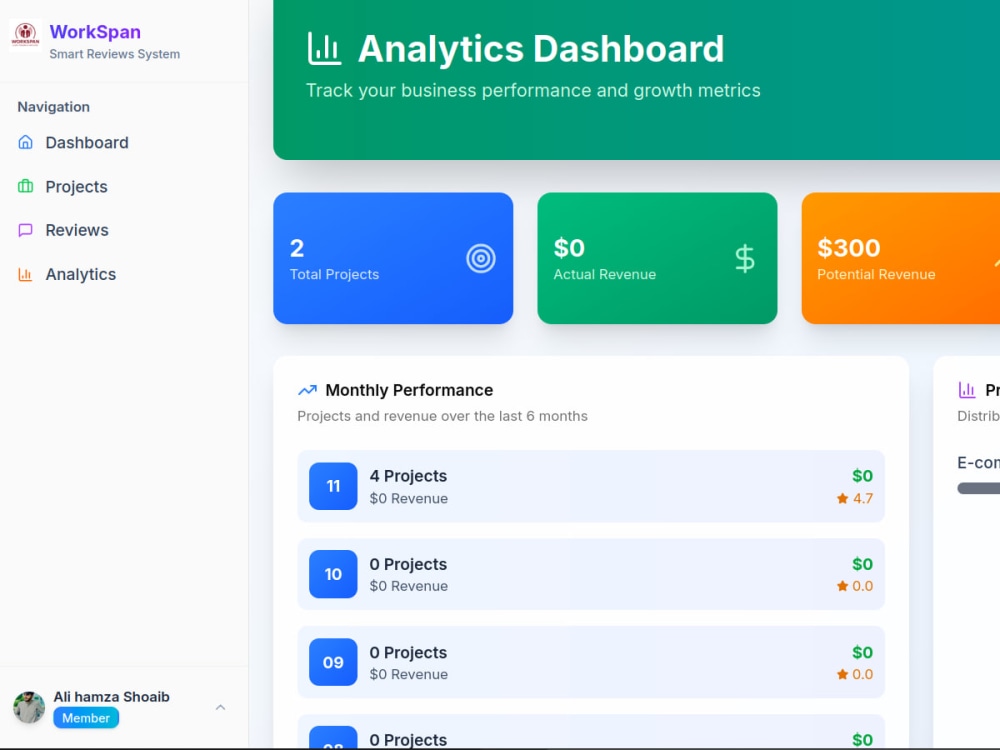Click the purple chart icon on right panel
Image resolution: width=1000 pixels, height=750 pixels.
[967, 390]
